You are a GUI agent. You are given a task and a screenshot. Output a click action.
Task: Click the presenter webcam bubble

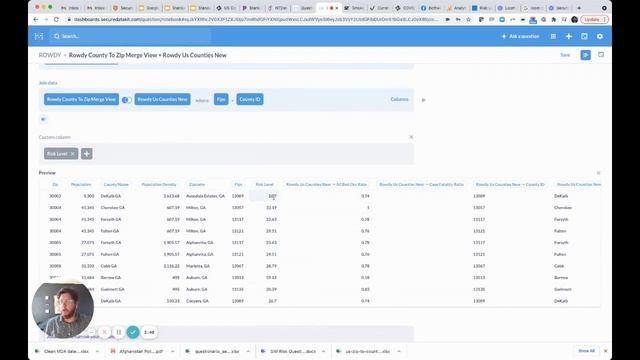(63, 310)
